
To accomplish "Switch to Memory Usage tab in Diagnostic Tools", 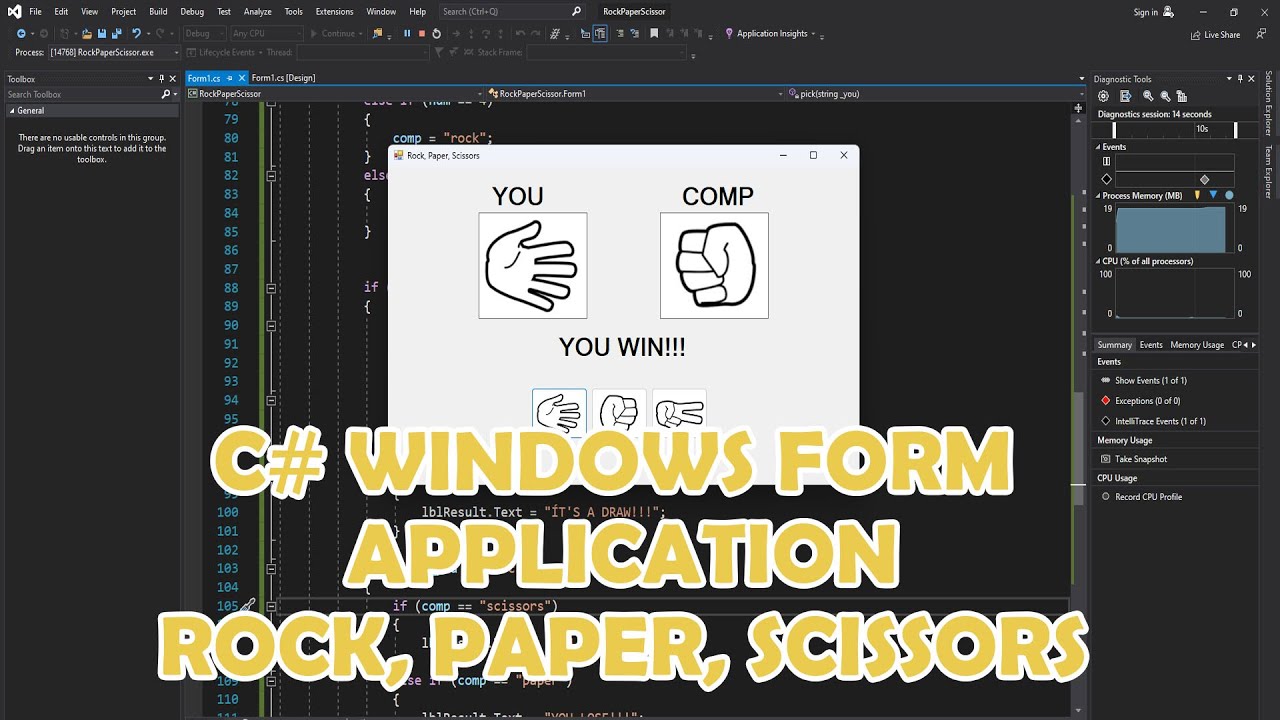I will coord(1197,345).
